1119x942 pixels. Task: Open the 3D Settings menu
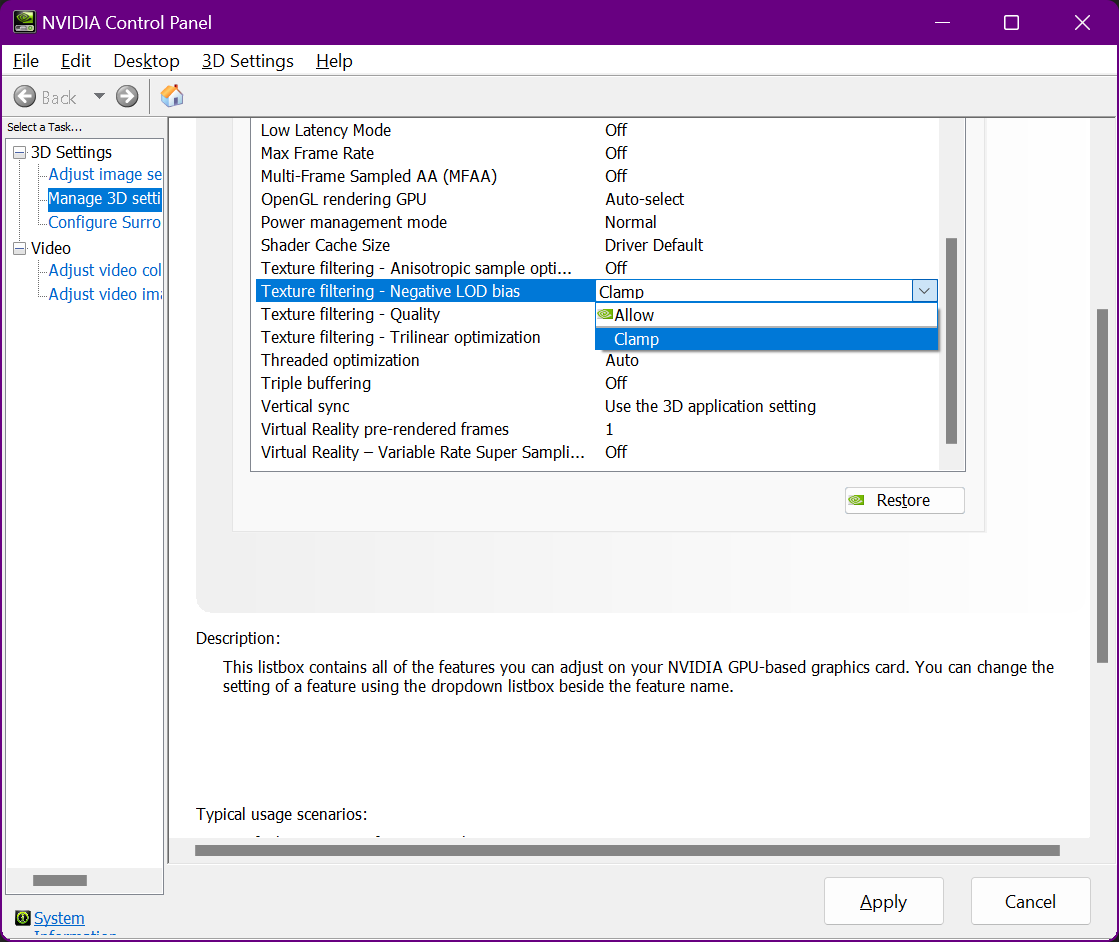[247, 61]
